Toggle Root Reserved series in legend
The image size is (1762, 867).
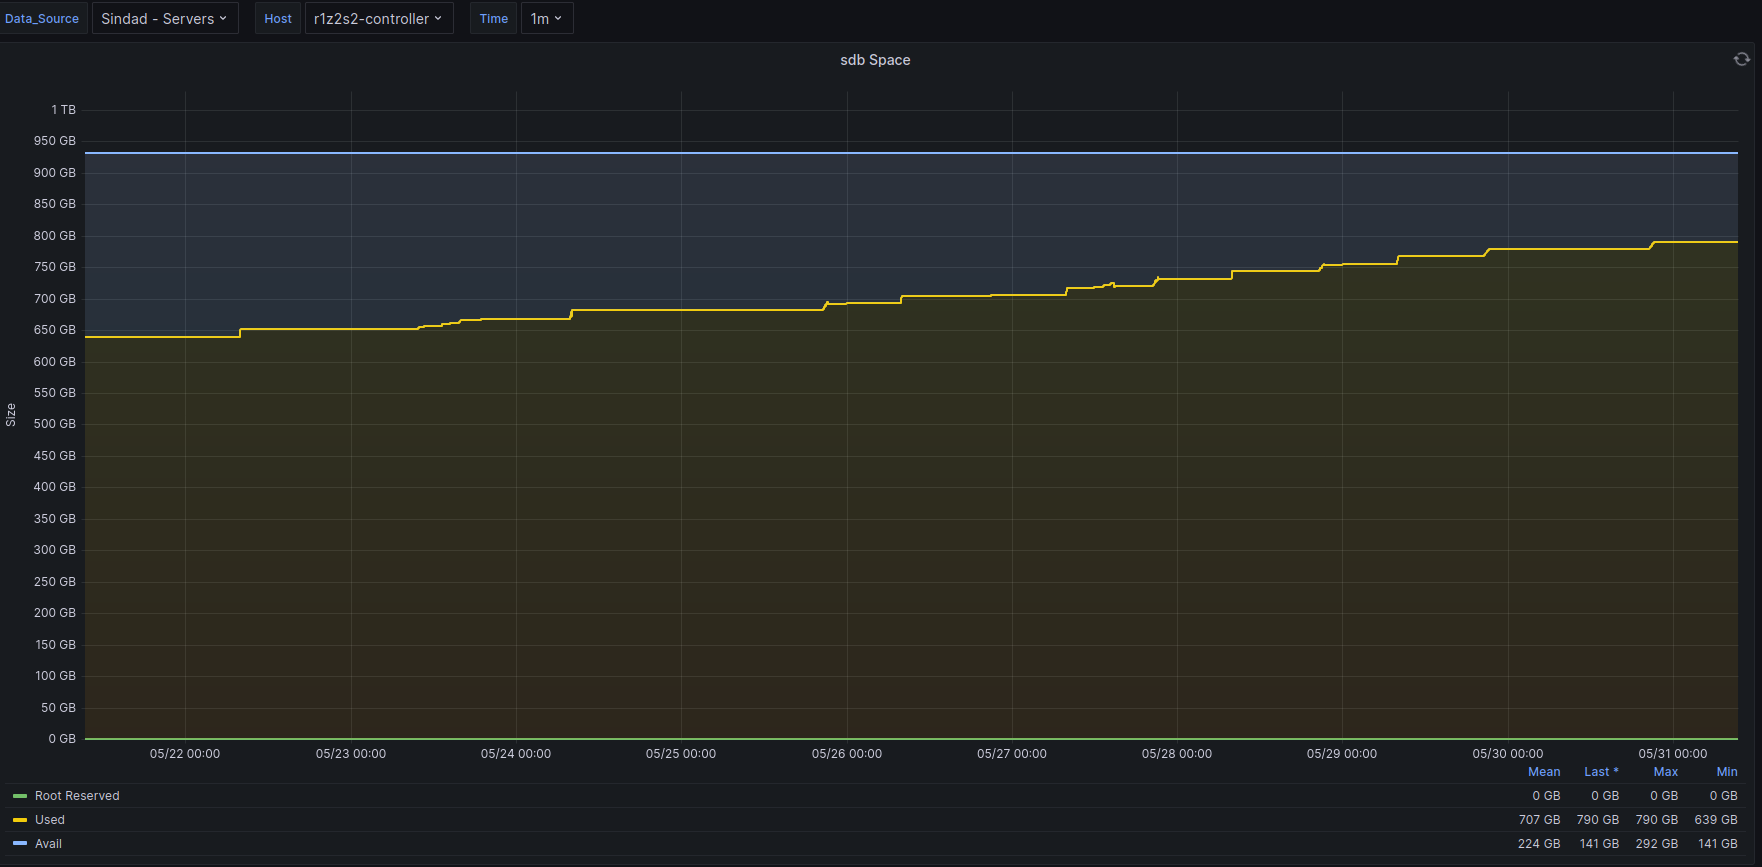click(77, 796)
